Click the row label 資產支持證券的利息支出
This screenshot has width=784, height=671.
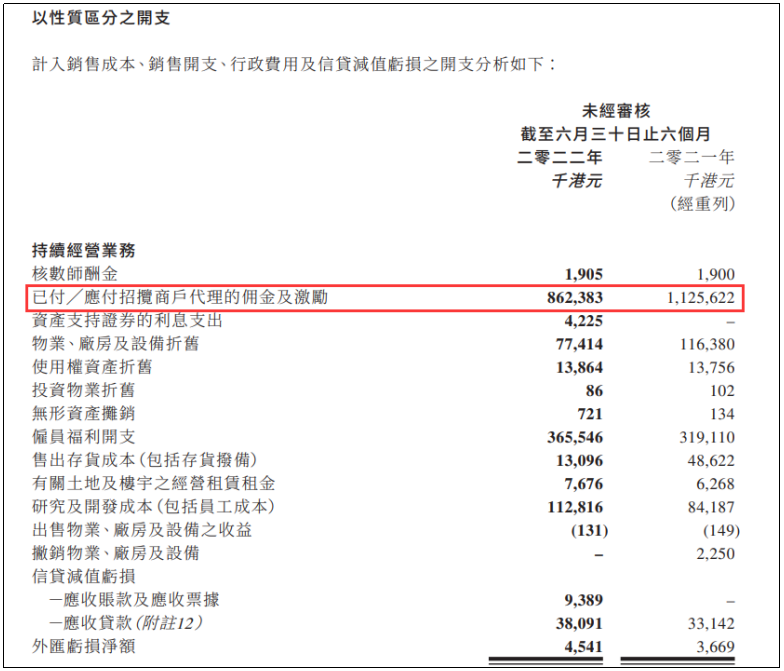click(x=127, y=320)
